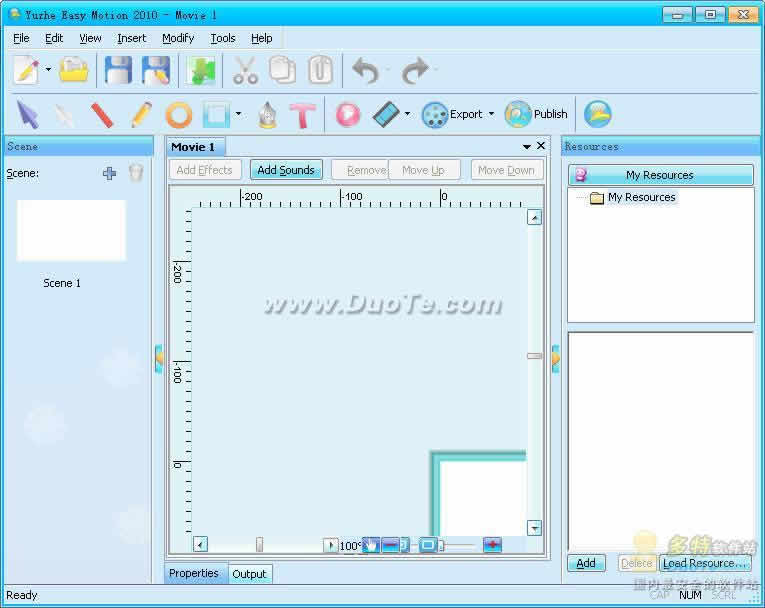Click the Save As icon
Screen dimensions: 765x608
pos(156,70)
